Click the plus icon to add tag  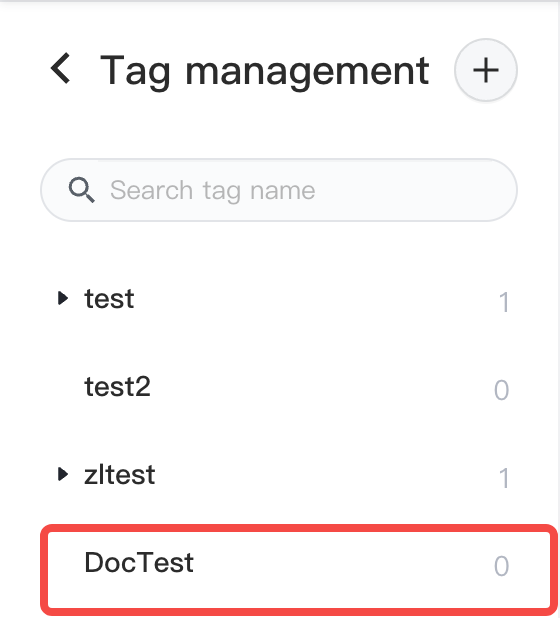click(x=486, y=70)
